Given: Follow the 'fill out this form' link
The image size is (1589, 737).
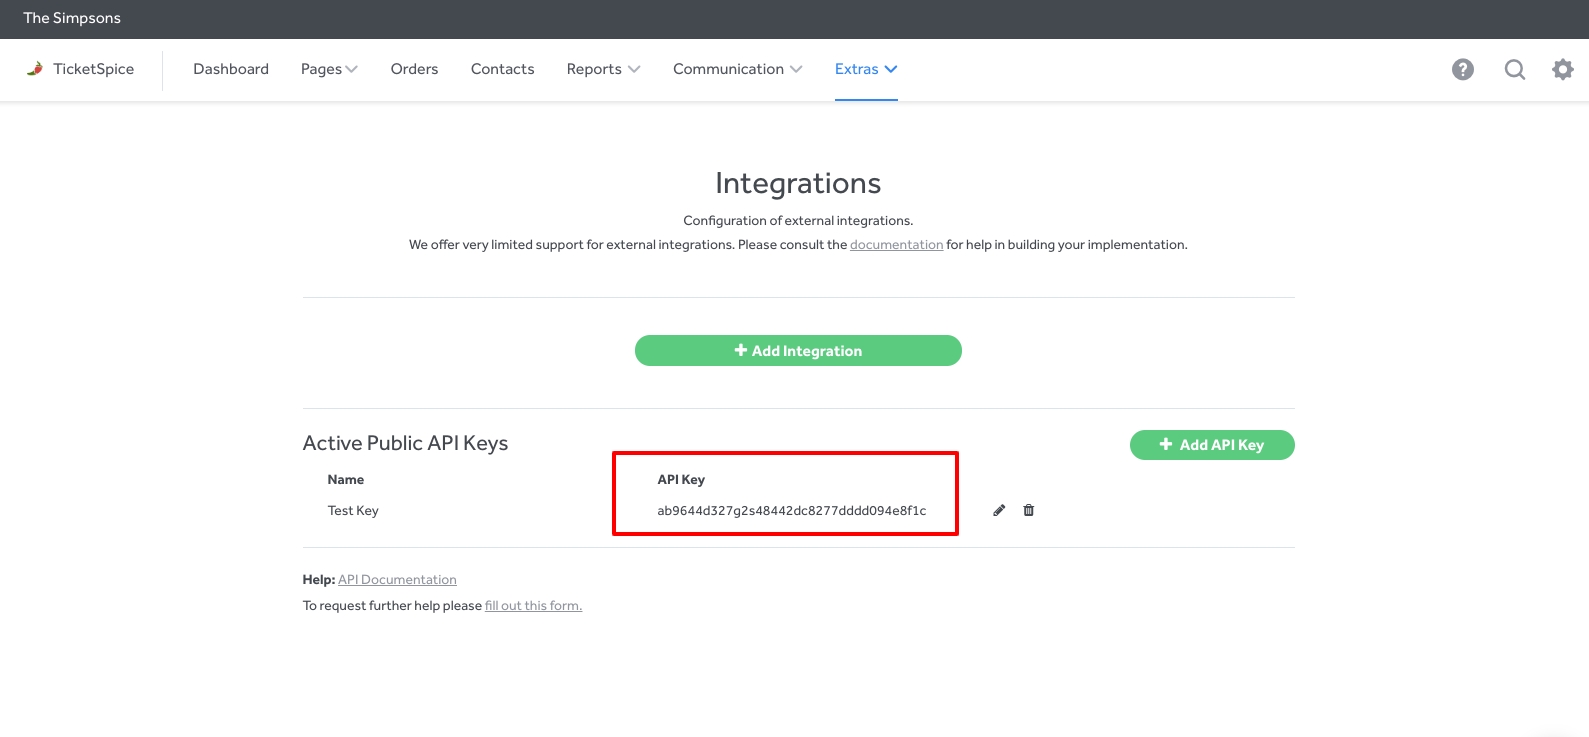Looking at the screenshot, I should pyautogui.click(x=533, y=606).
